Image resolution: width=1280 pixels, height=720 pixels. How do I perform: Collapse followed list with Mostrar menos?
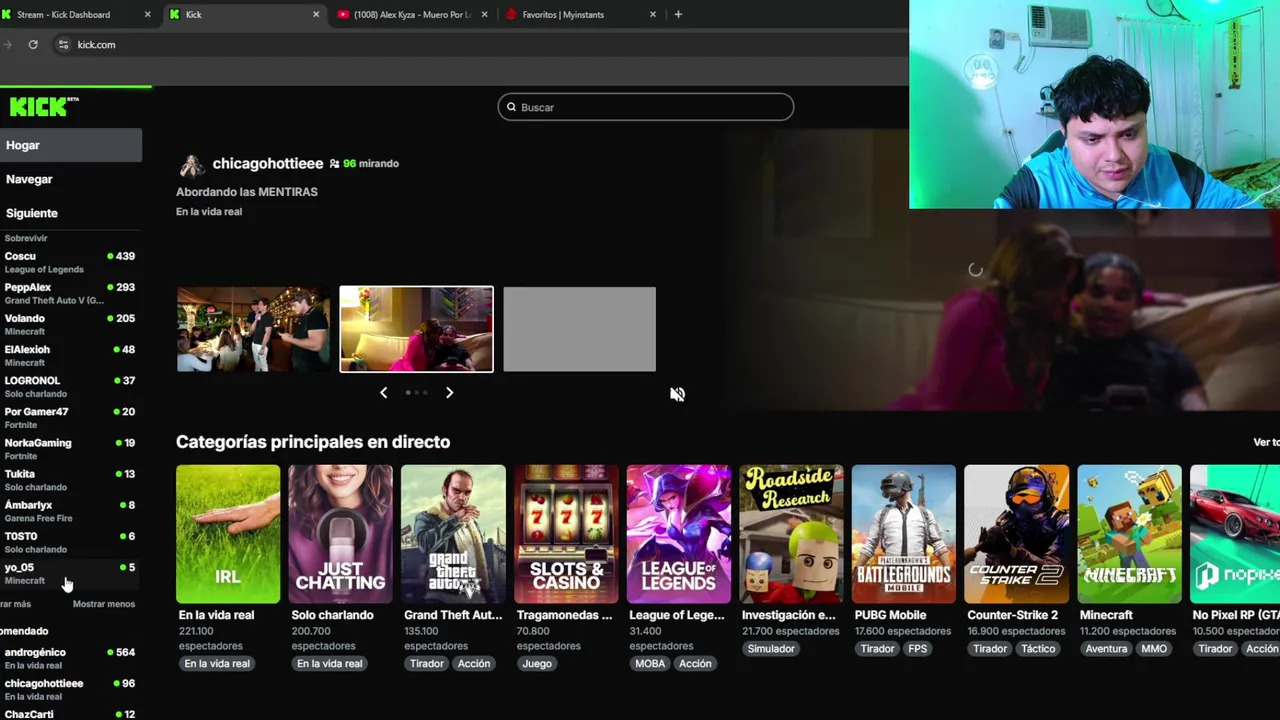[x=104, y=604]
